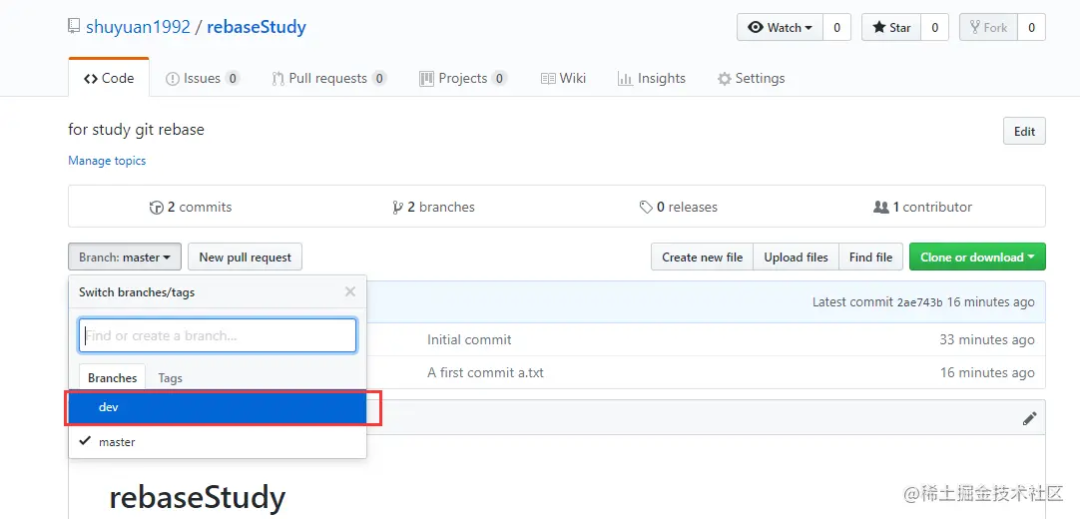Toggle the Branch: master dropdown
The image size is (1080, 519).
(125, 257)
